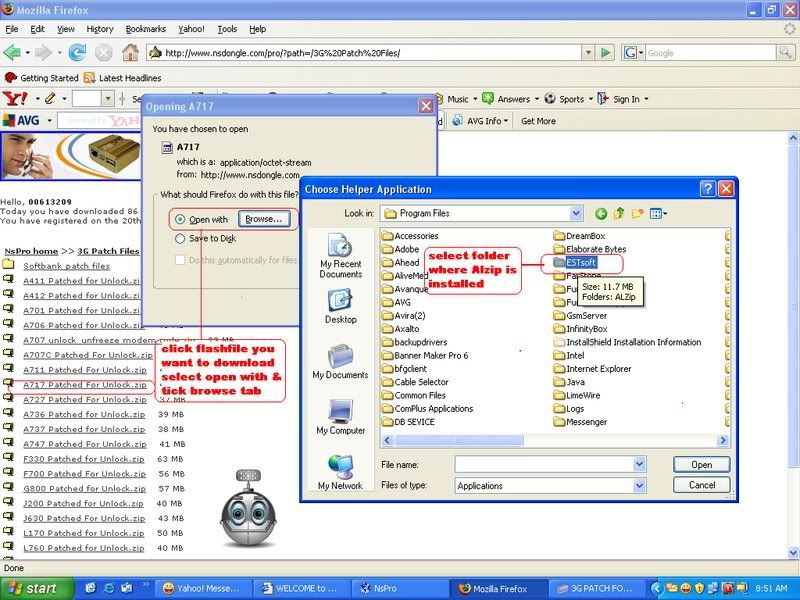Open My Recent Documents in places bar
800x600 pixels.
(340, 255)
